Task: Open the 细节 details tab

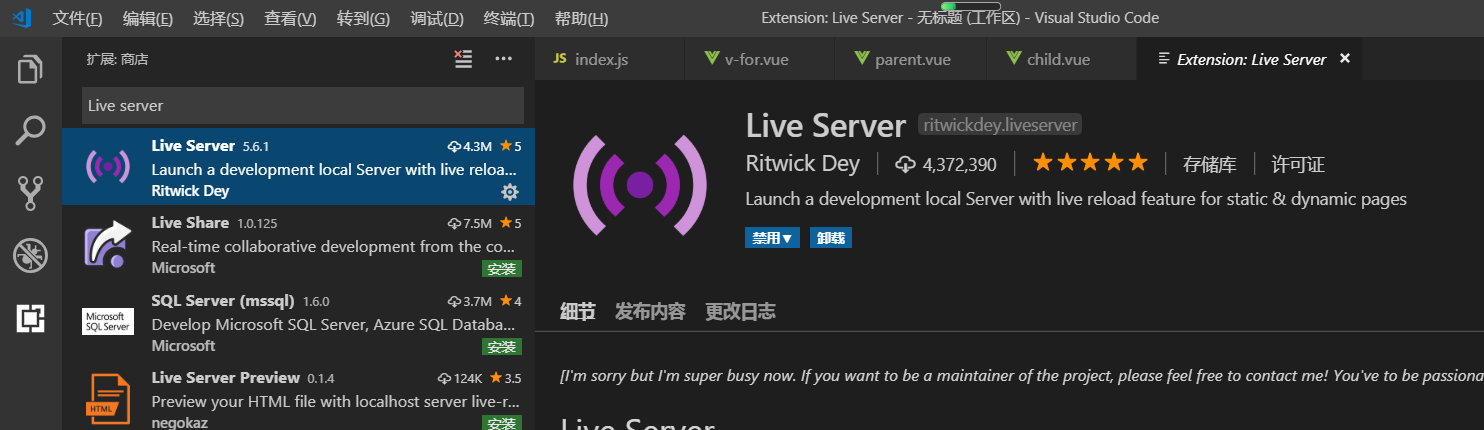Action: tap(578, 311)
